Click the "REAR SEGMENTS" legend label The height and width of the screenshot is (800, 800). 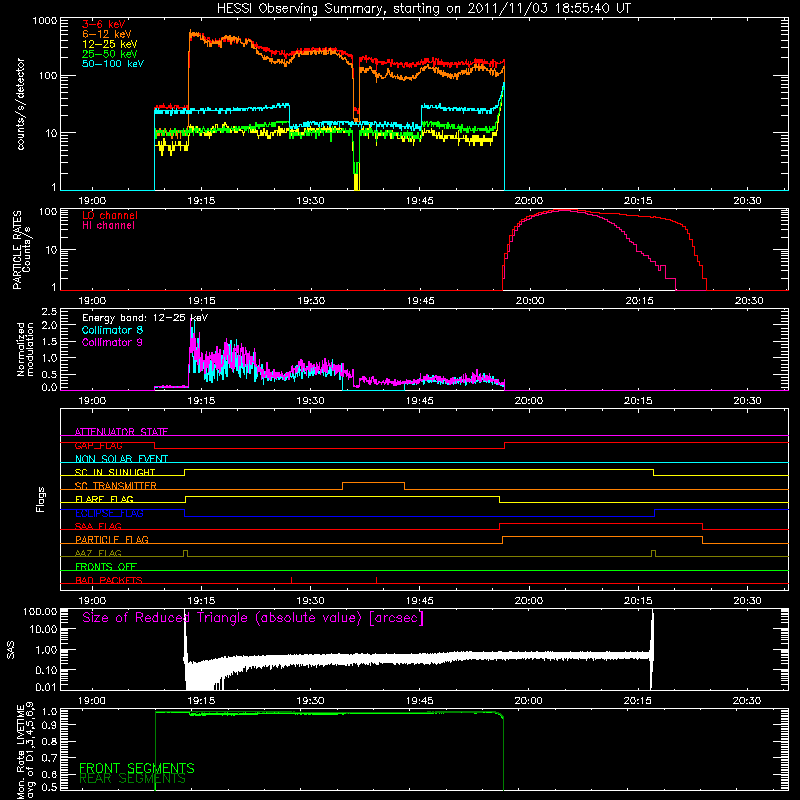[x=132, y=779]
